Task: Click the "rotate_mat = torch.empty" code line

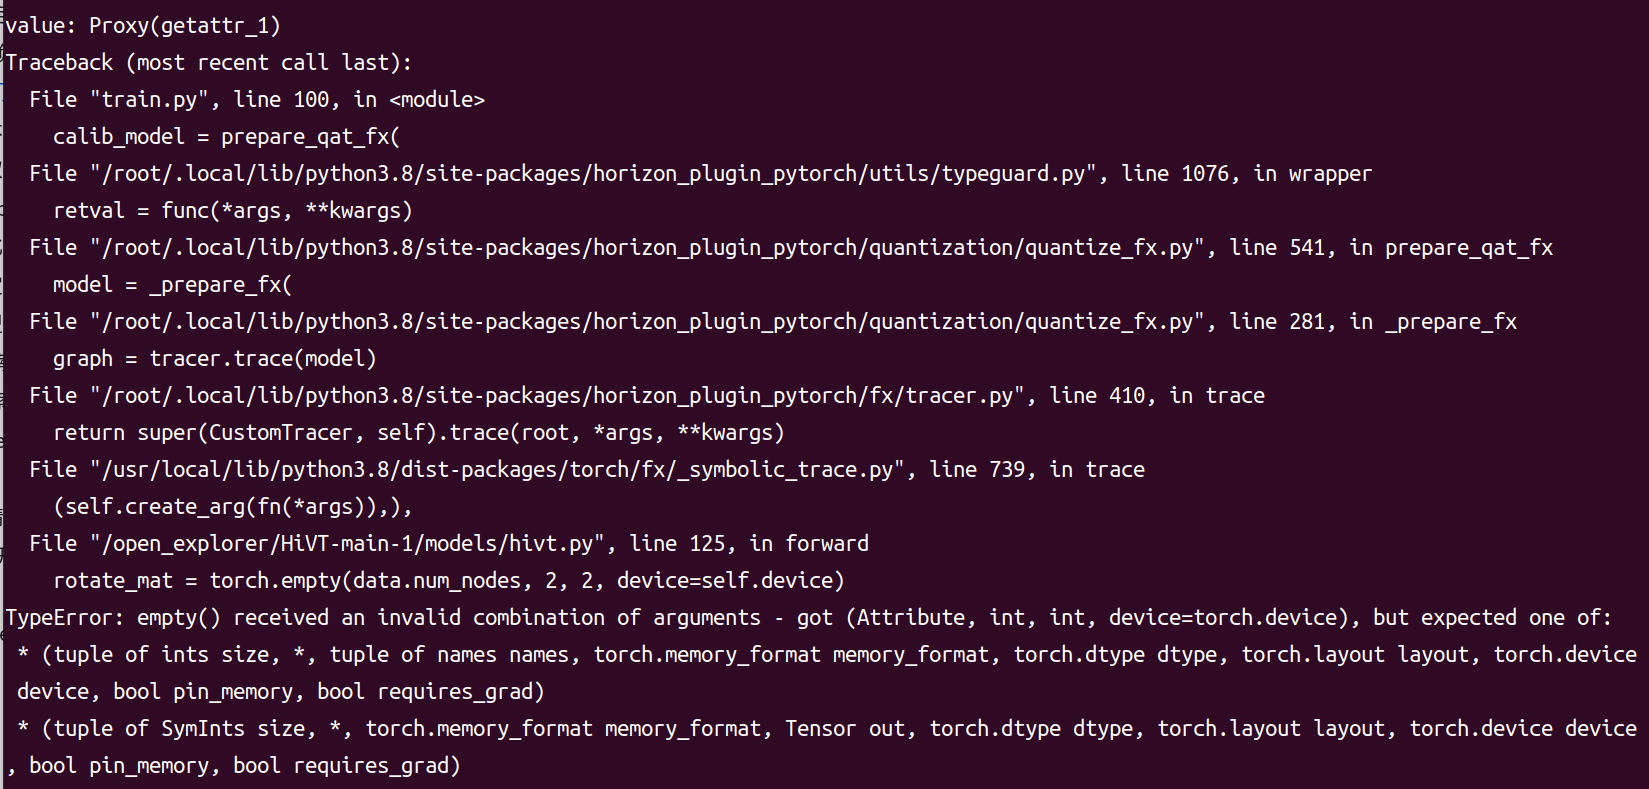Action: coord(448,581)
